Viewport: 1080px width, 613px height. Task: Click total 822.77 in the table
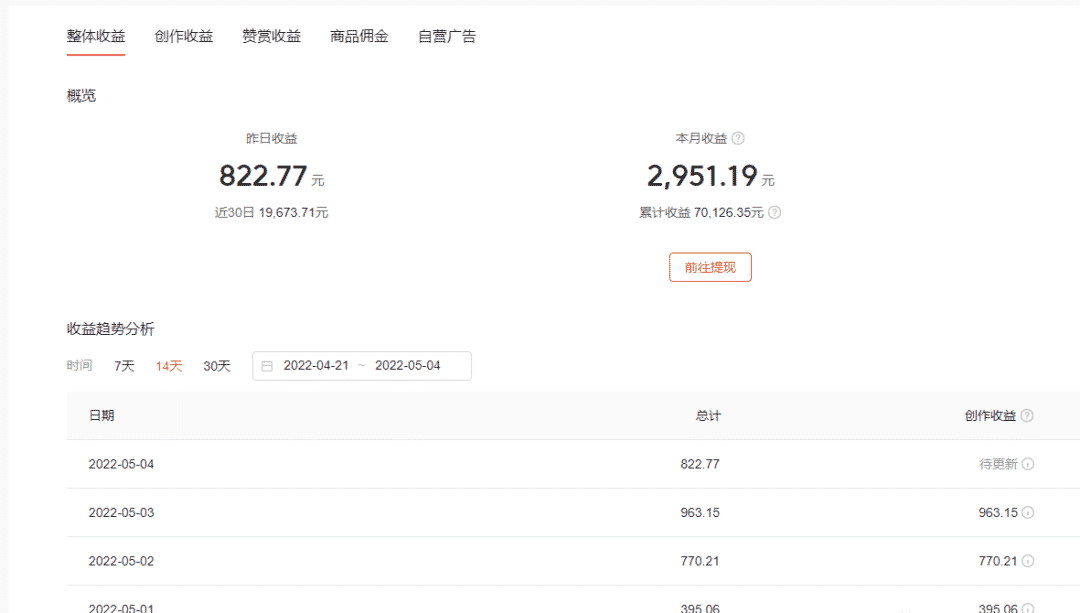click(700, 464)
